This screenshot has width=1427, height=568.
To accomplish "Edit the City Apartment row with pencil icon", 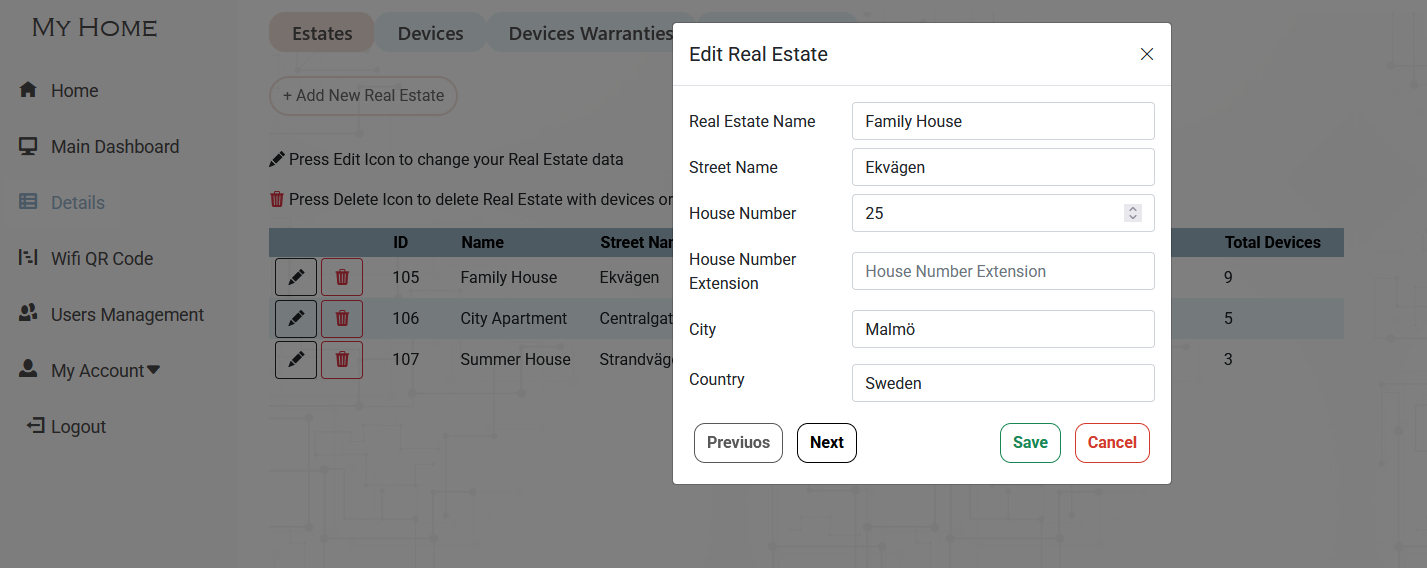I will (x=296, y=318).
